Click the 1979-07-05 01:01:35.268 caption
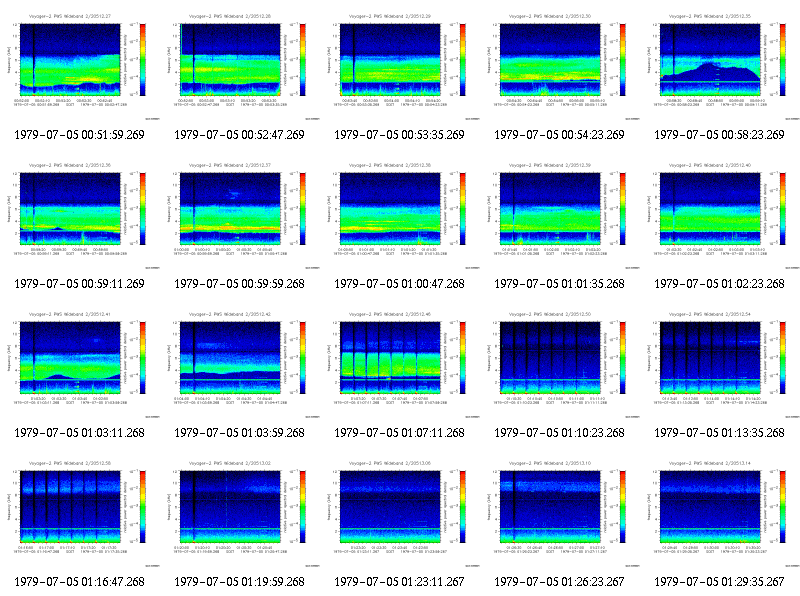Image resolution: width=800 pixels, height=596 pixels. (x=559, y=284)
